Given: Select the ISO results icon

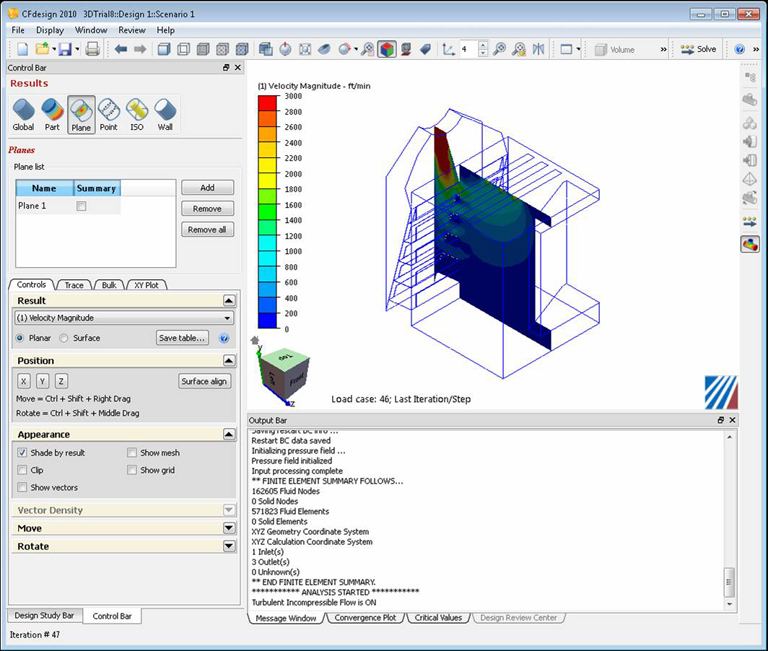Looking at the screenshot, I should [137, 115].
